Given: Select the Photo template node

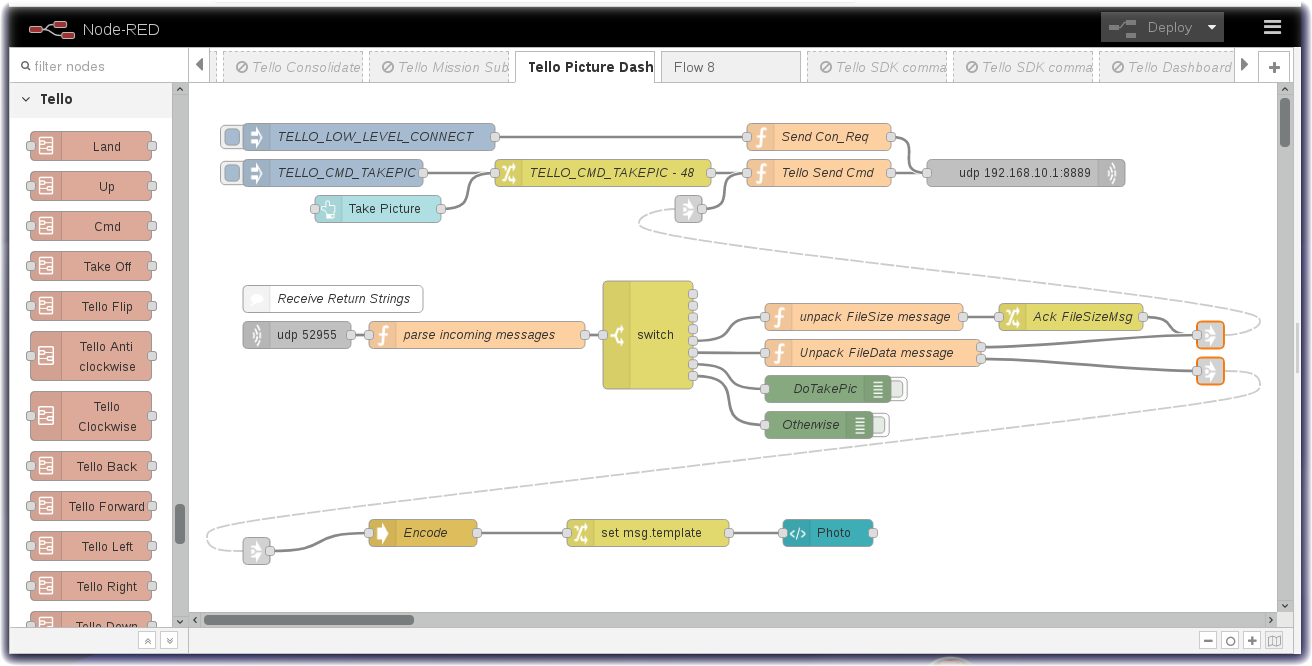Looking at the screenshot, I should tap(828, 533).
